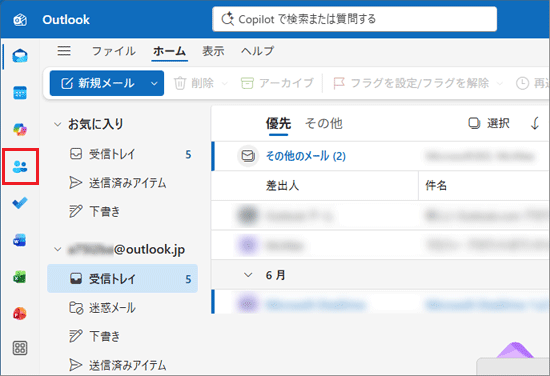Open the People contacts icon
The width and height of the screenshot is (550, 376).
tap(20, 166)
